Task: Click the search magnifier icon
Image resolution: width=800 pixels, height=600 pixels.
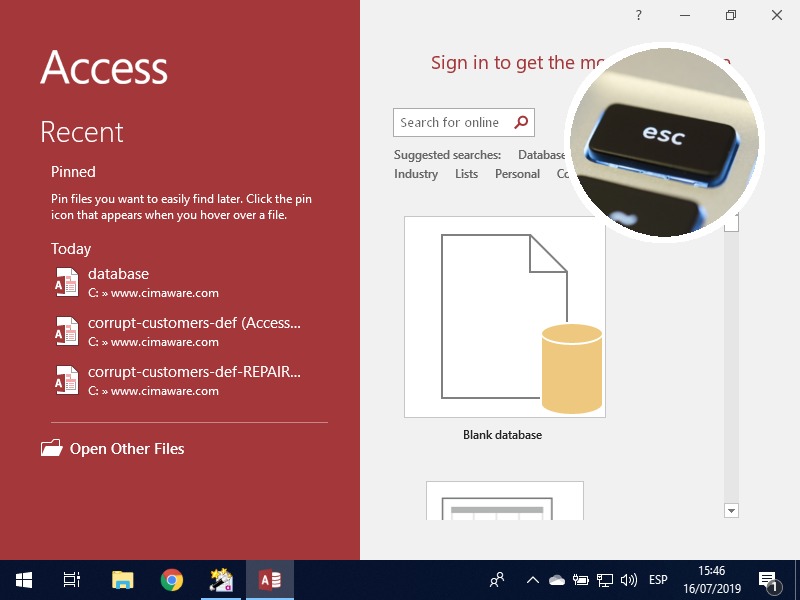Action: [521, 122]
